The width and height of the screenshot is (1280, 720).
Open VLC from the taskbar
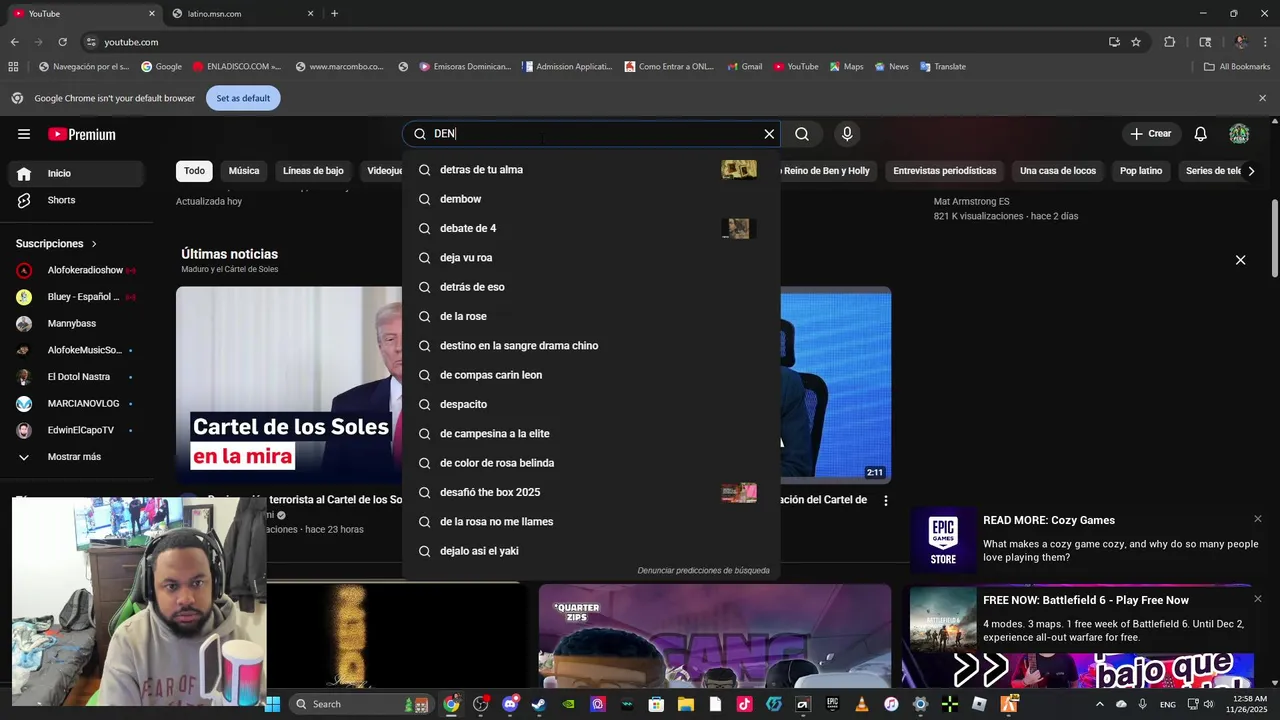(862, 704)
